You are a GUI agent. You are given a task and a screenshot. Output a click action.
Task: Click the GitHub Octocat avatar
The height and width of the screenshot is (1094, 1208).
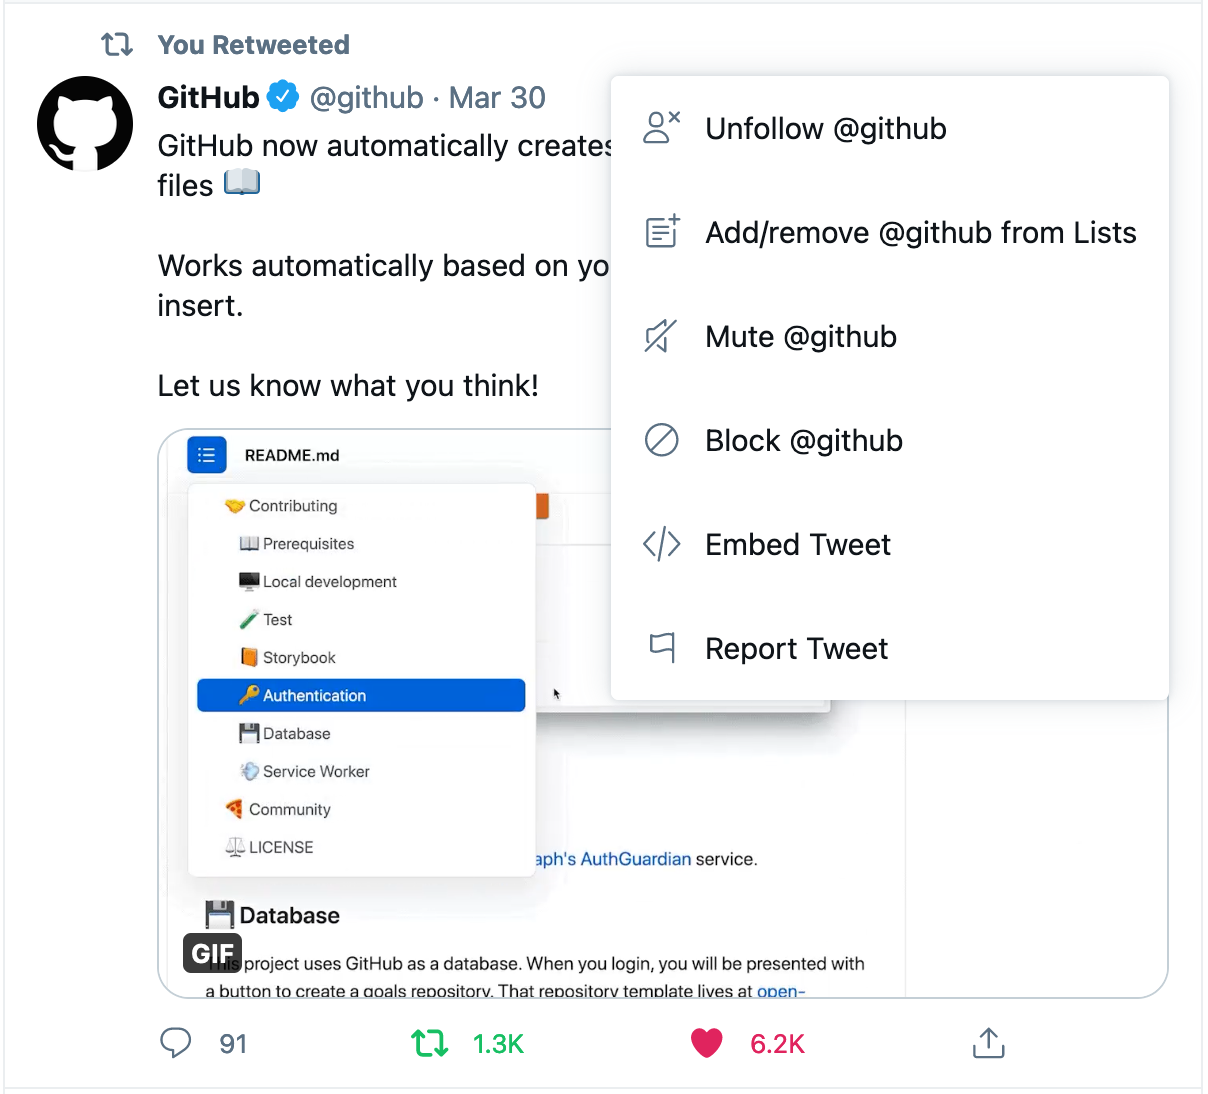click(x=85, y=124)
